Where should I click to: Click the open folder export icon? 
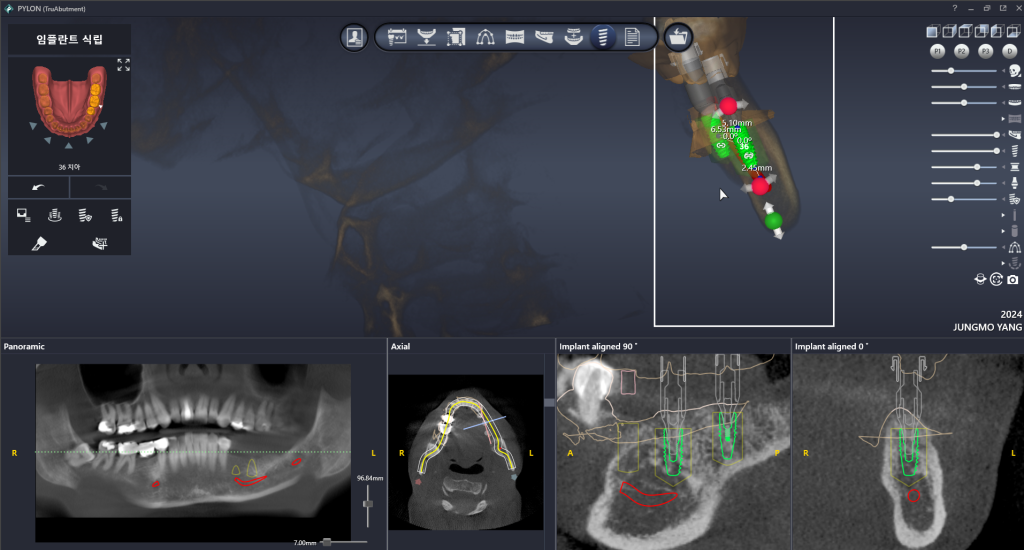coord(678,38)
